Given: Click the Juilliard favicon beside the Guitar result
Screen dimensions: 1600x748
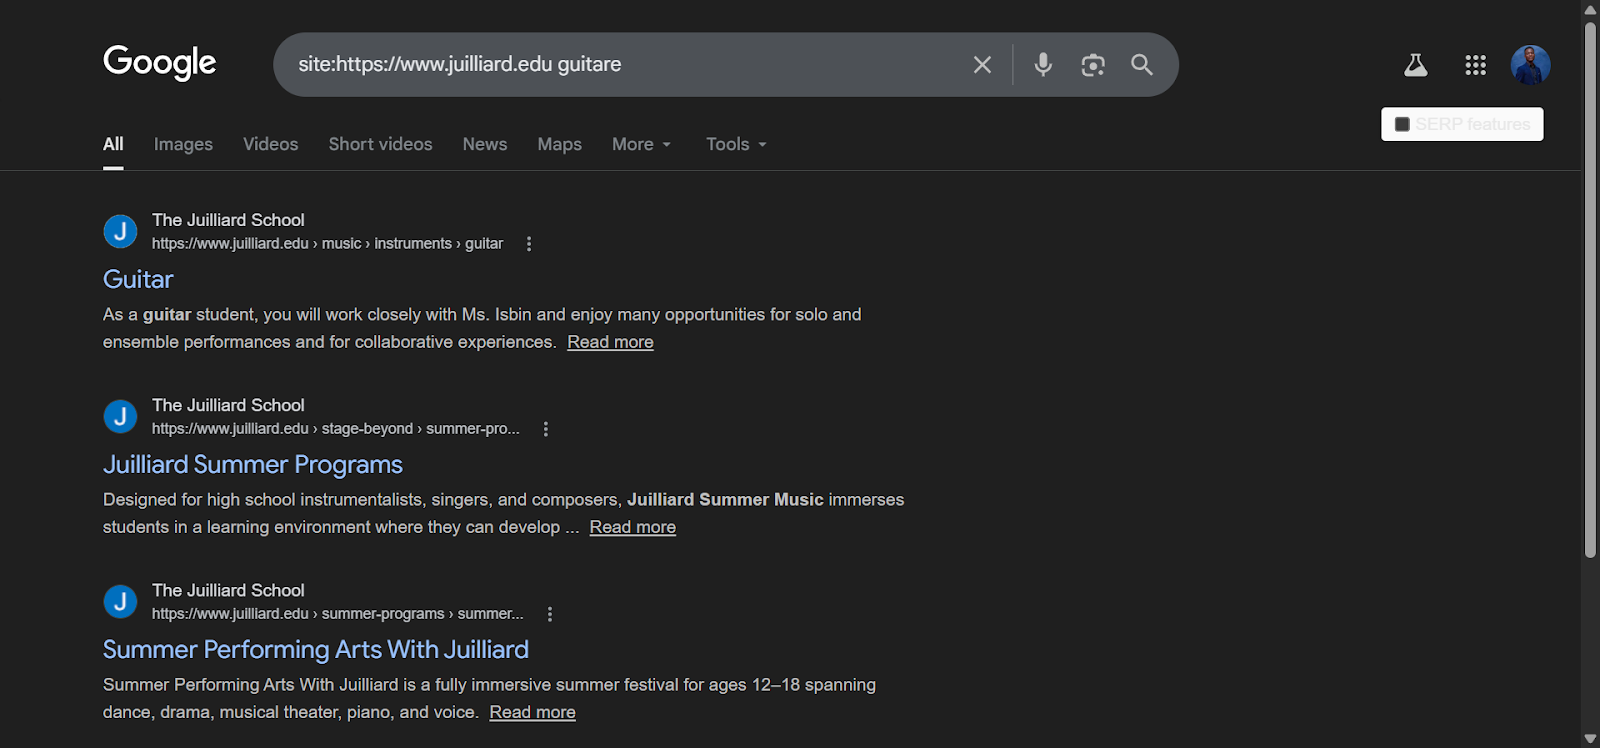Looking at the screenshot, I should click(x=120, y=231).
